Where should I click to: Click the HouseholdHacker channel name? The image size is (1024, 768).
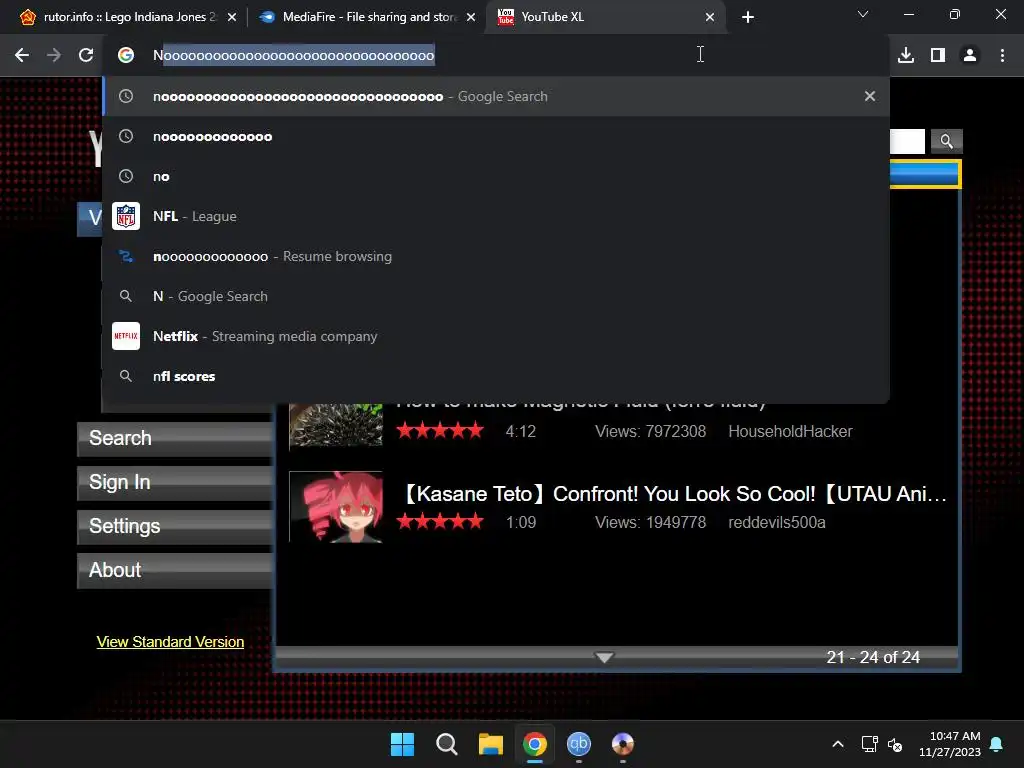point(790,432)
